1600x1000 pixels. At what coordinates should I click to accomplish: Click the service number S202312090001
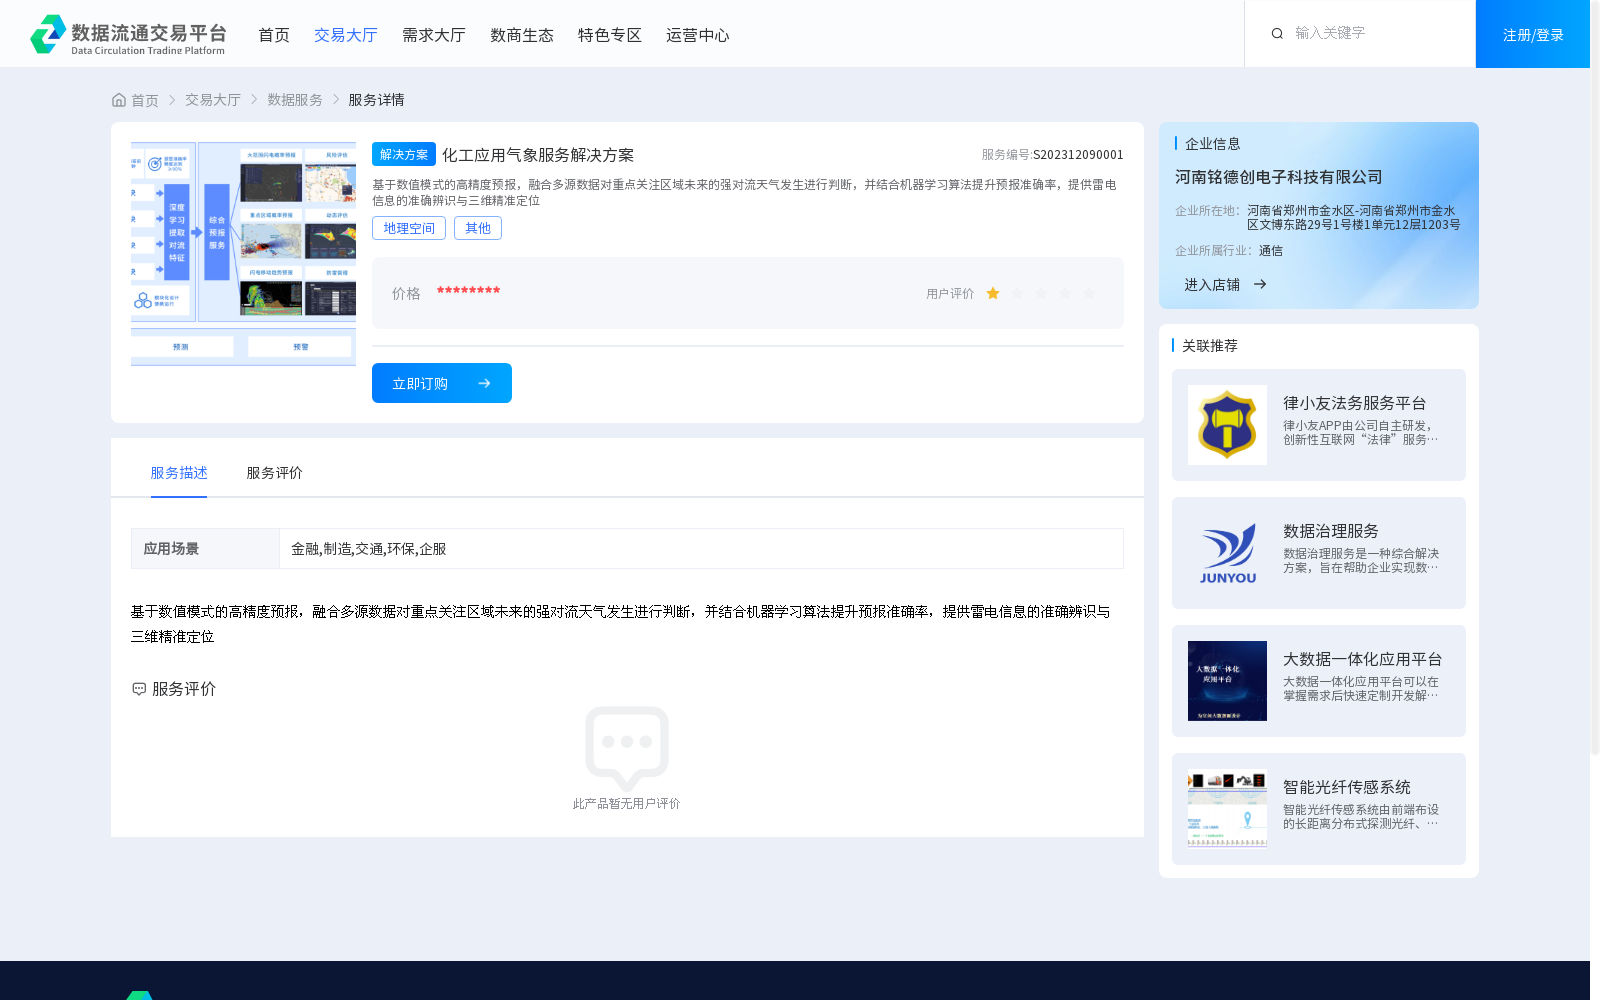click(1078, 155)
